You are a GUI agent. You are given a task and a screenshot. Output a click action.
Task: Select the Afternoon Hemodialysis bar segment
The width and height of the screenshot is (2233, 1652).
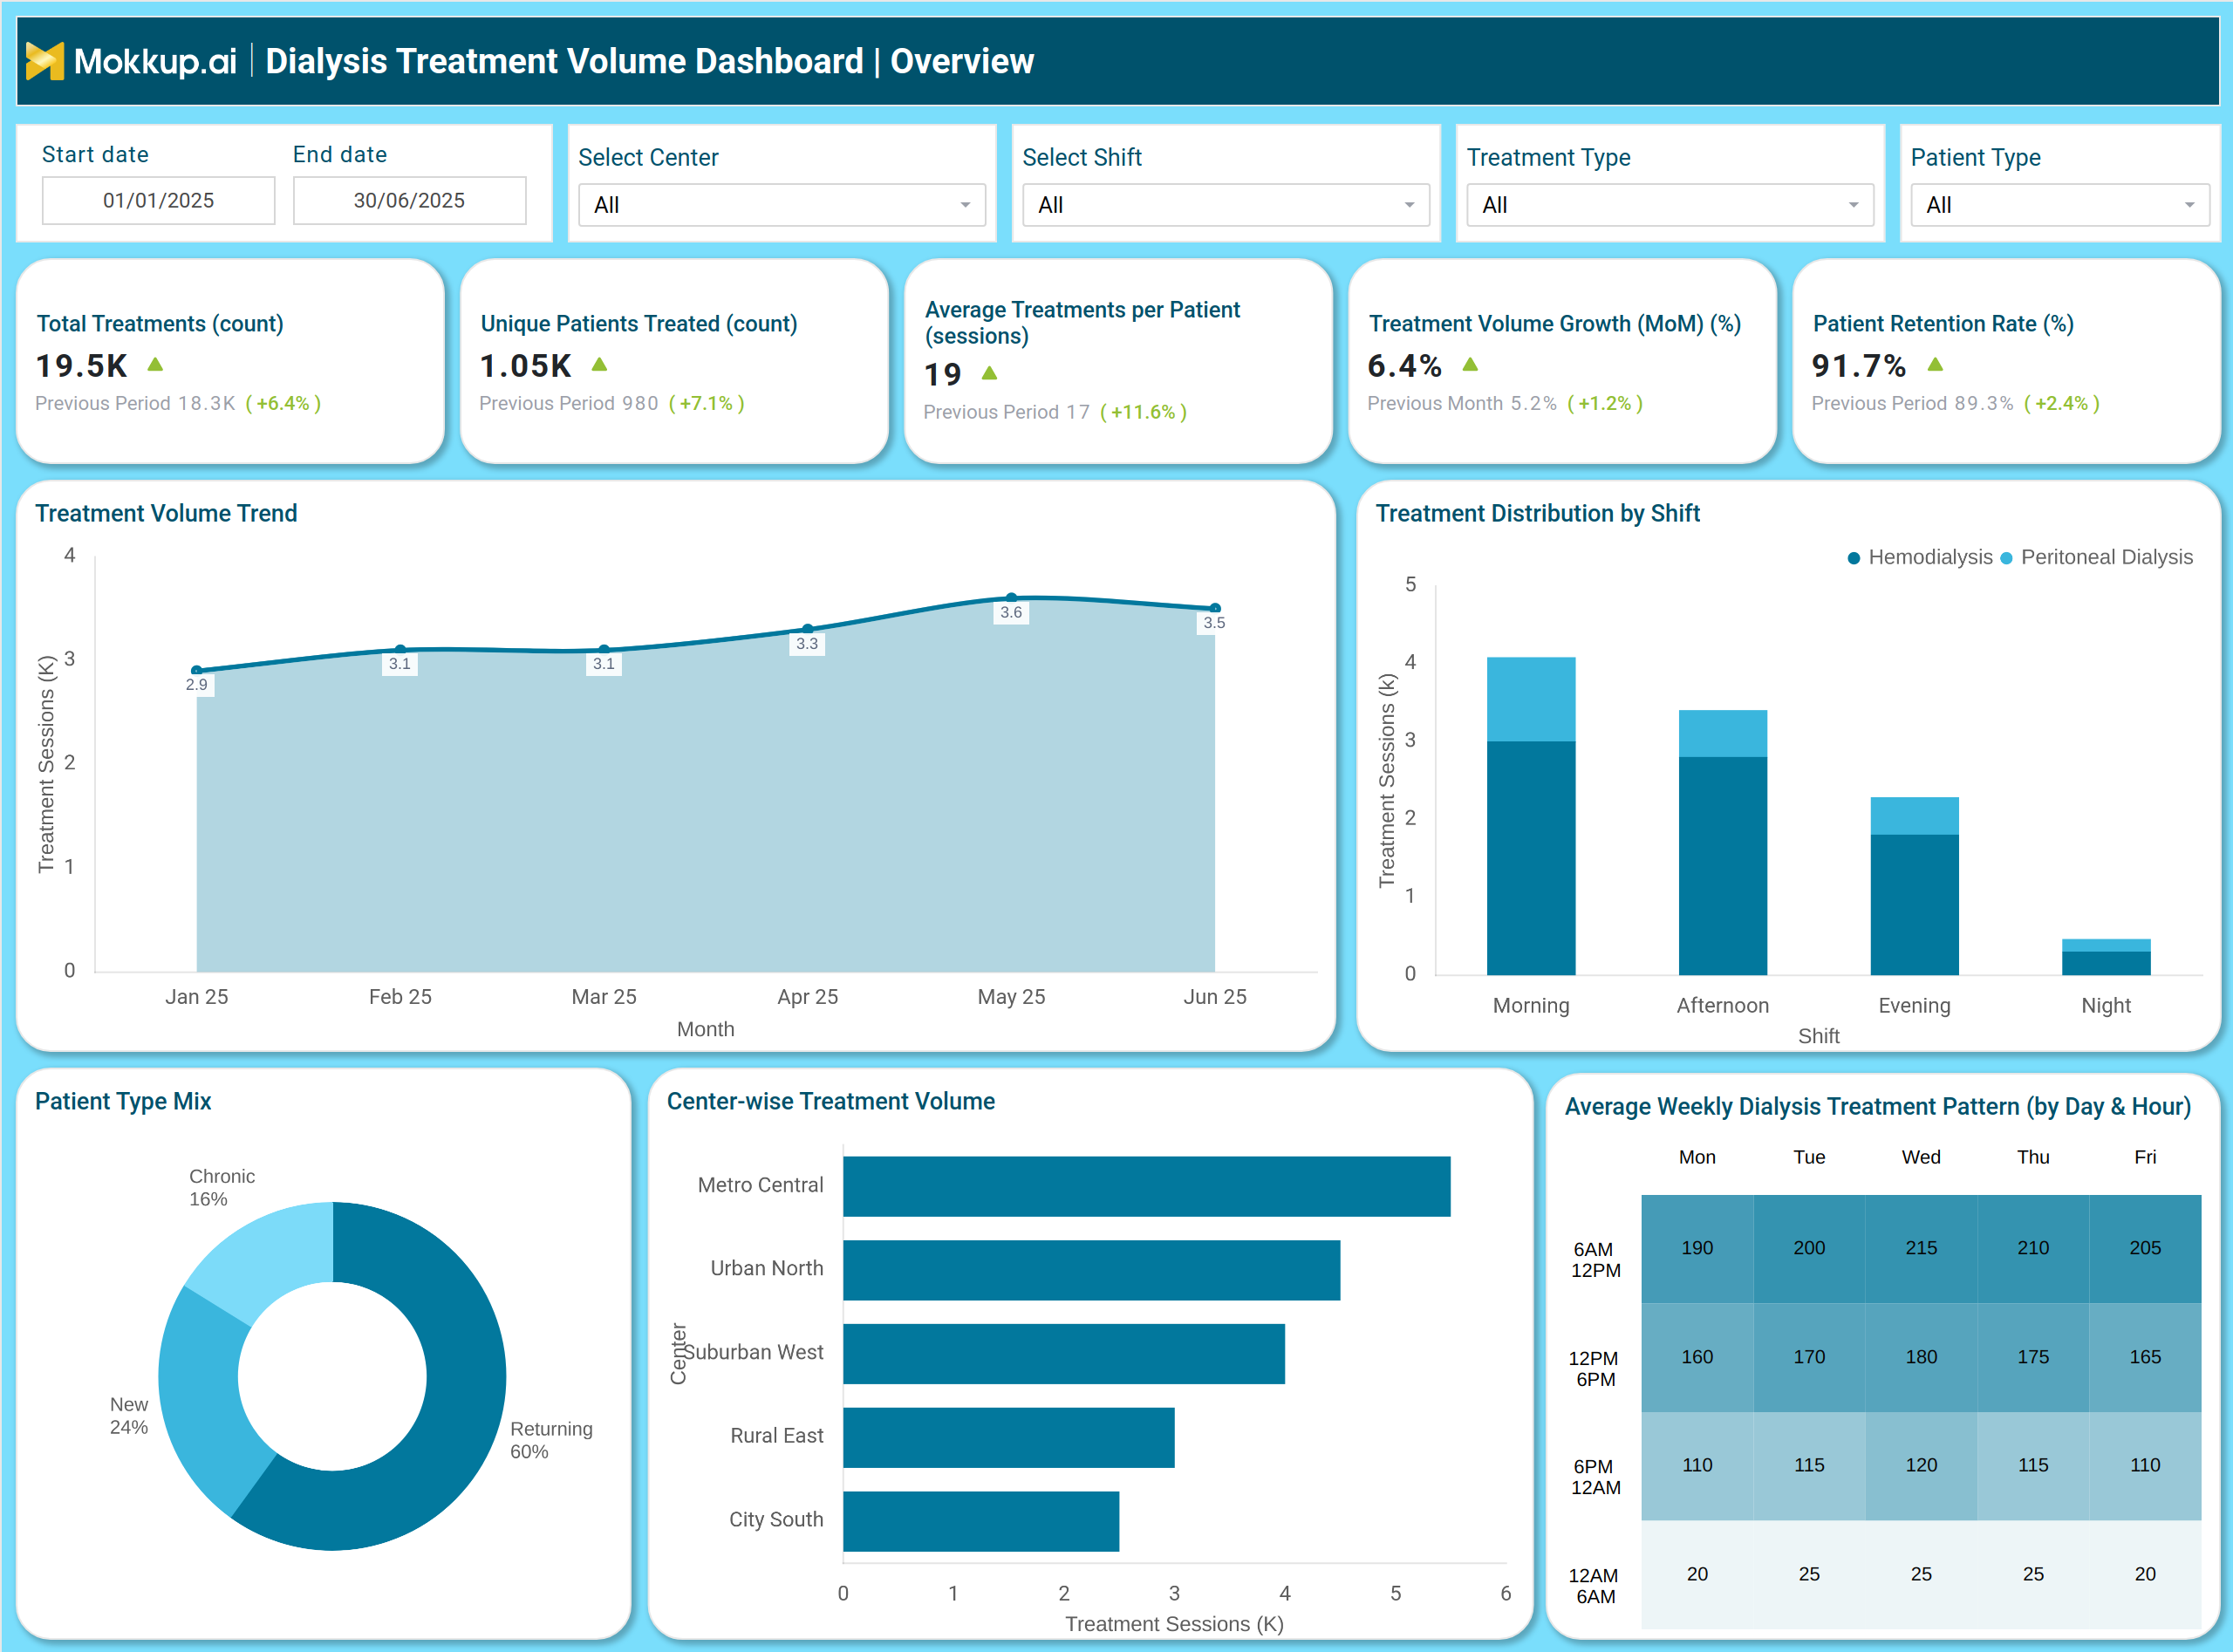click(1723, 866)
